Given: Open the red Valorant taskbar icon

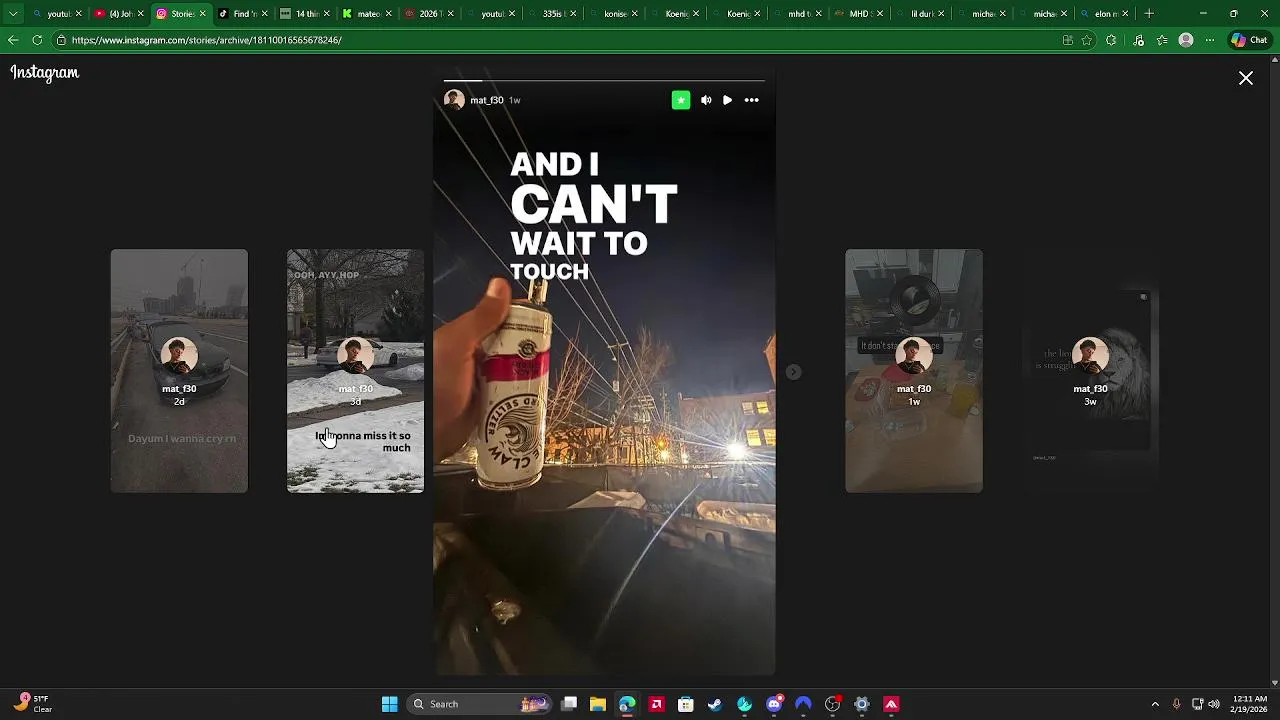Looking at the screenshot, I should click(891, 704).
